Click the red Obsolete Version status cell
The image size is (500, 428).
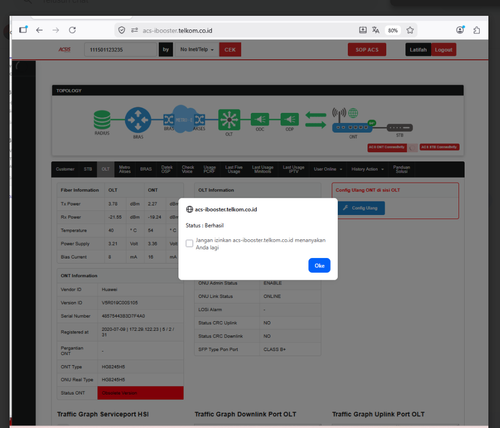140,393
